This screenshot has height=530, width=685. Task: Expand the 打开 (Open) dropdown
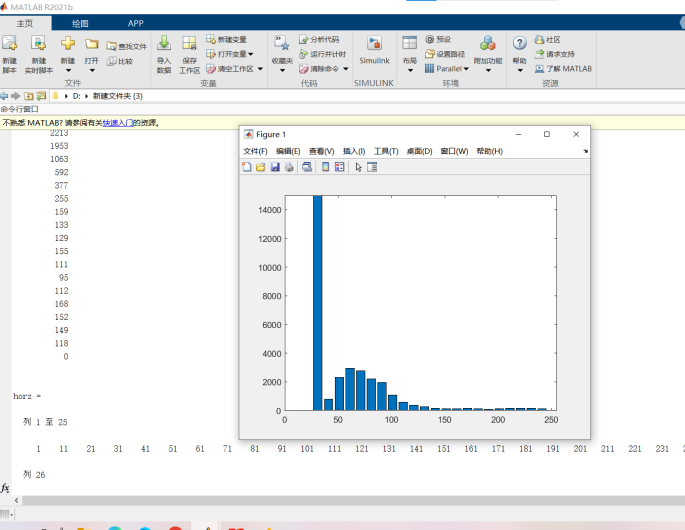pos(92,70)
